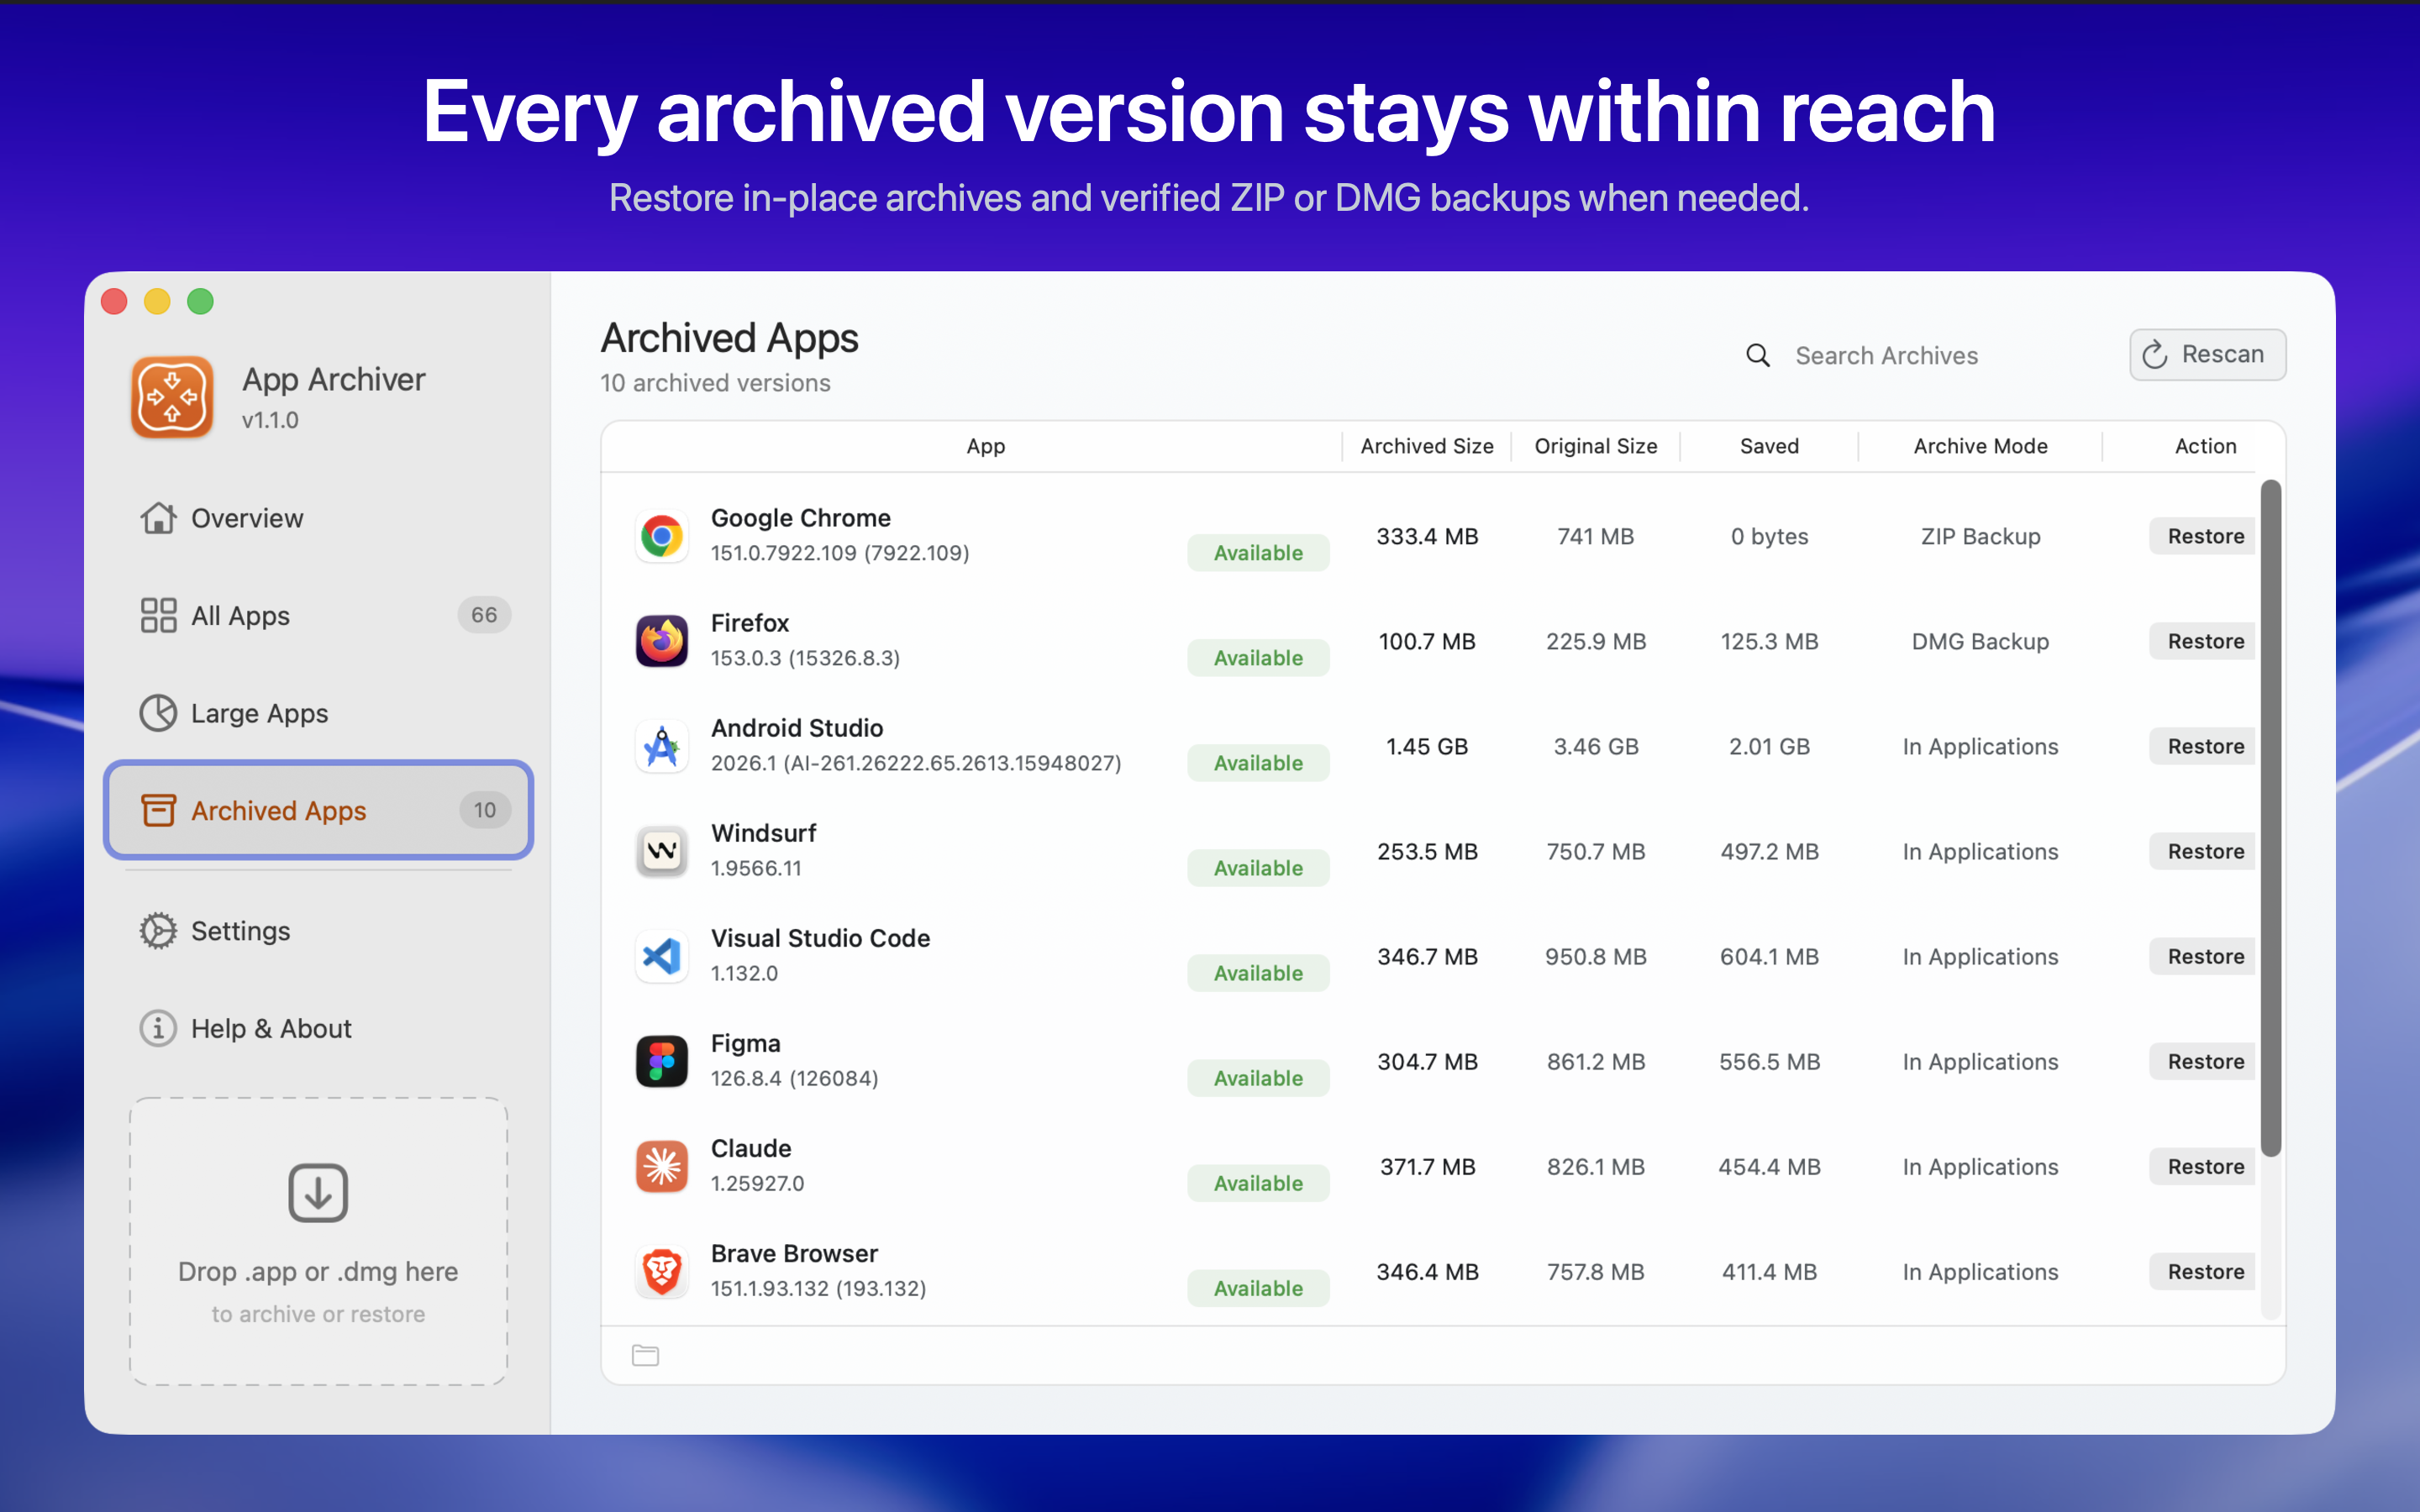Open the Overview section
The width and height of the screenshot is (2420, 1512).
318,518
